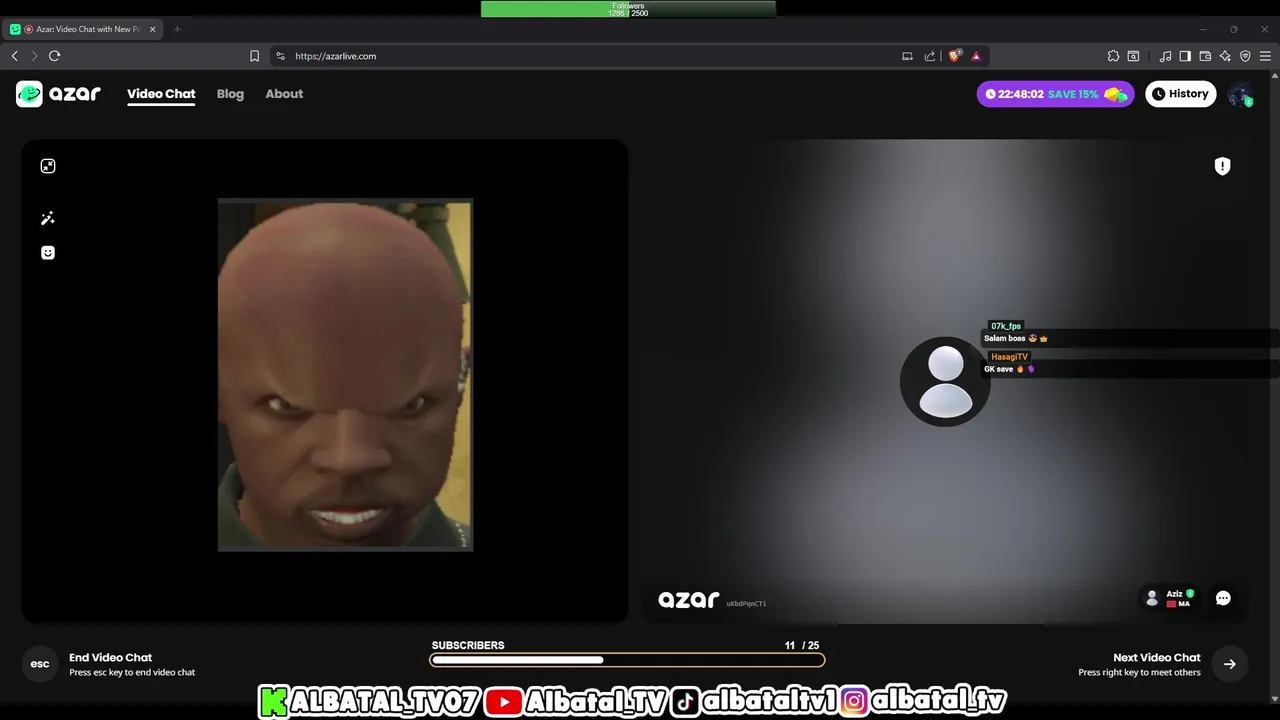
Task: Click the '11 / 25' subscriber count
Action: click(x=802, y=645)
